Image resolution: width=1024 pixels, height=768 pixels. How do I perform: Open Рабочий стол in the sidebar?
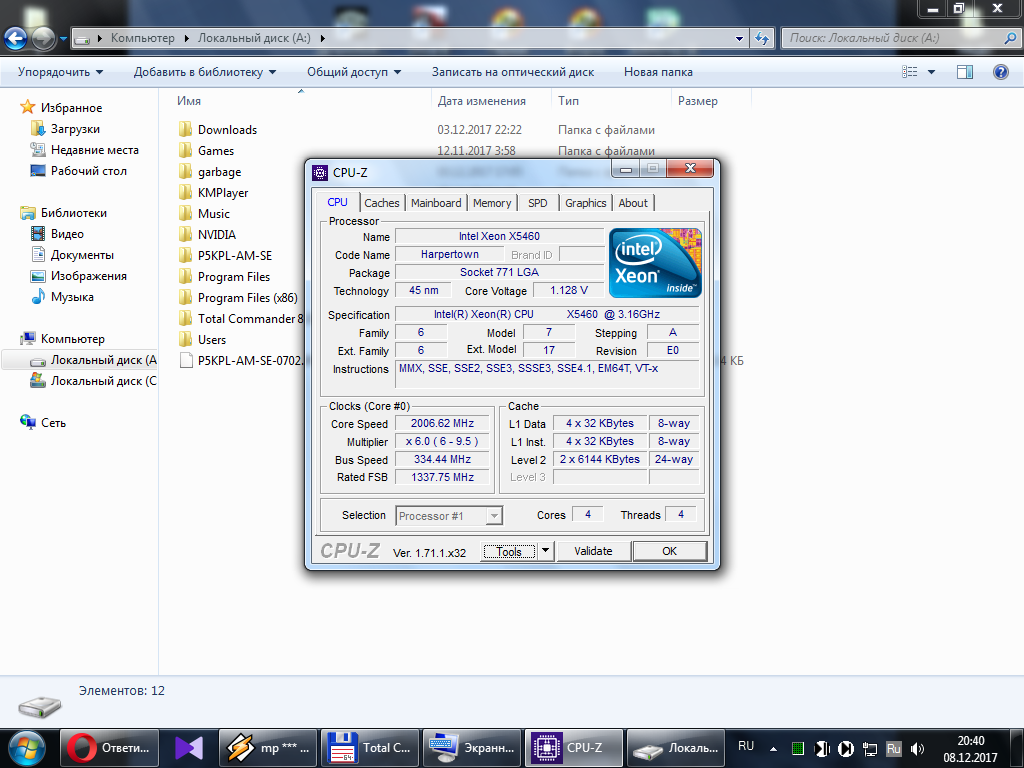[x=89, y=170]
